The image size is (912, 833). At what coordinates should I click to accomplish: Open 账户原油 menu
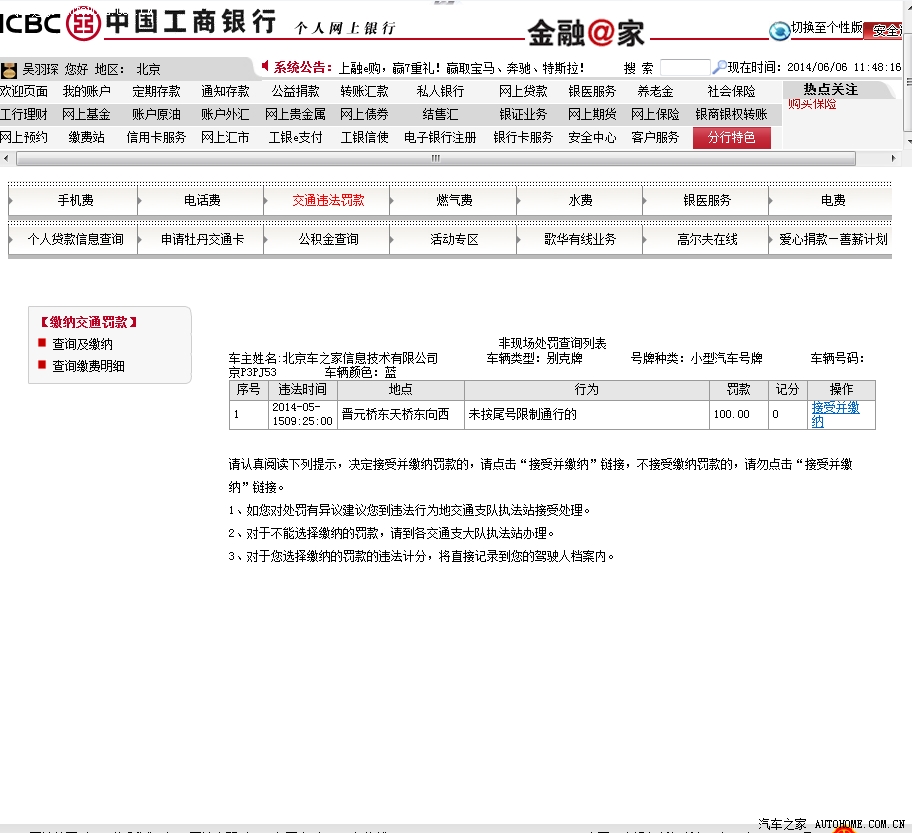(156, 115)
